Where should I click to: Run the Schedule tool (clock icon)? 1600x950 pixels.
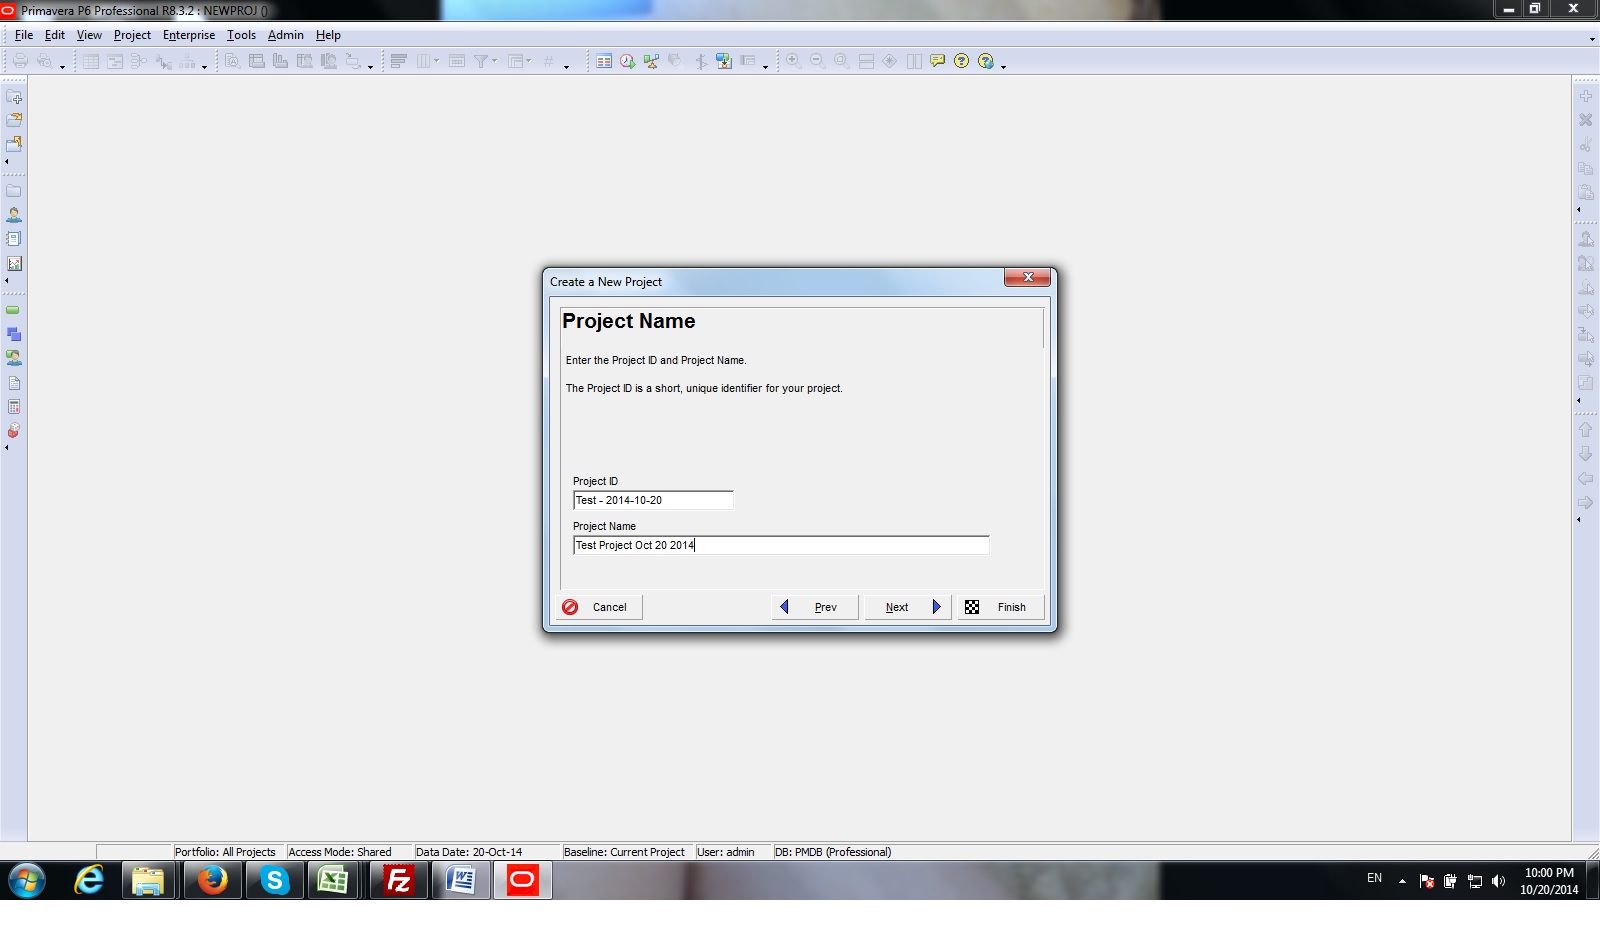(x=628, y=61)
